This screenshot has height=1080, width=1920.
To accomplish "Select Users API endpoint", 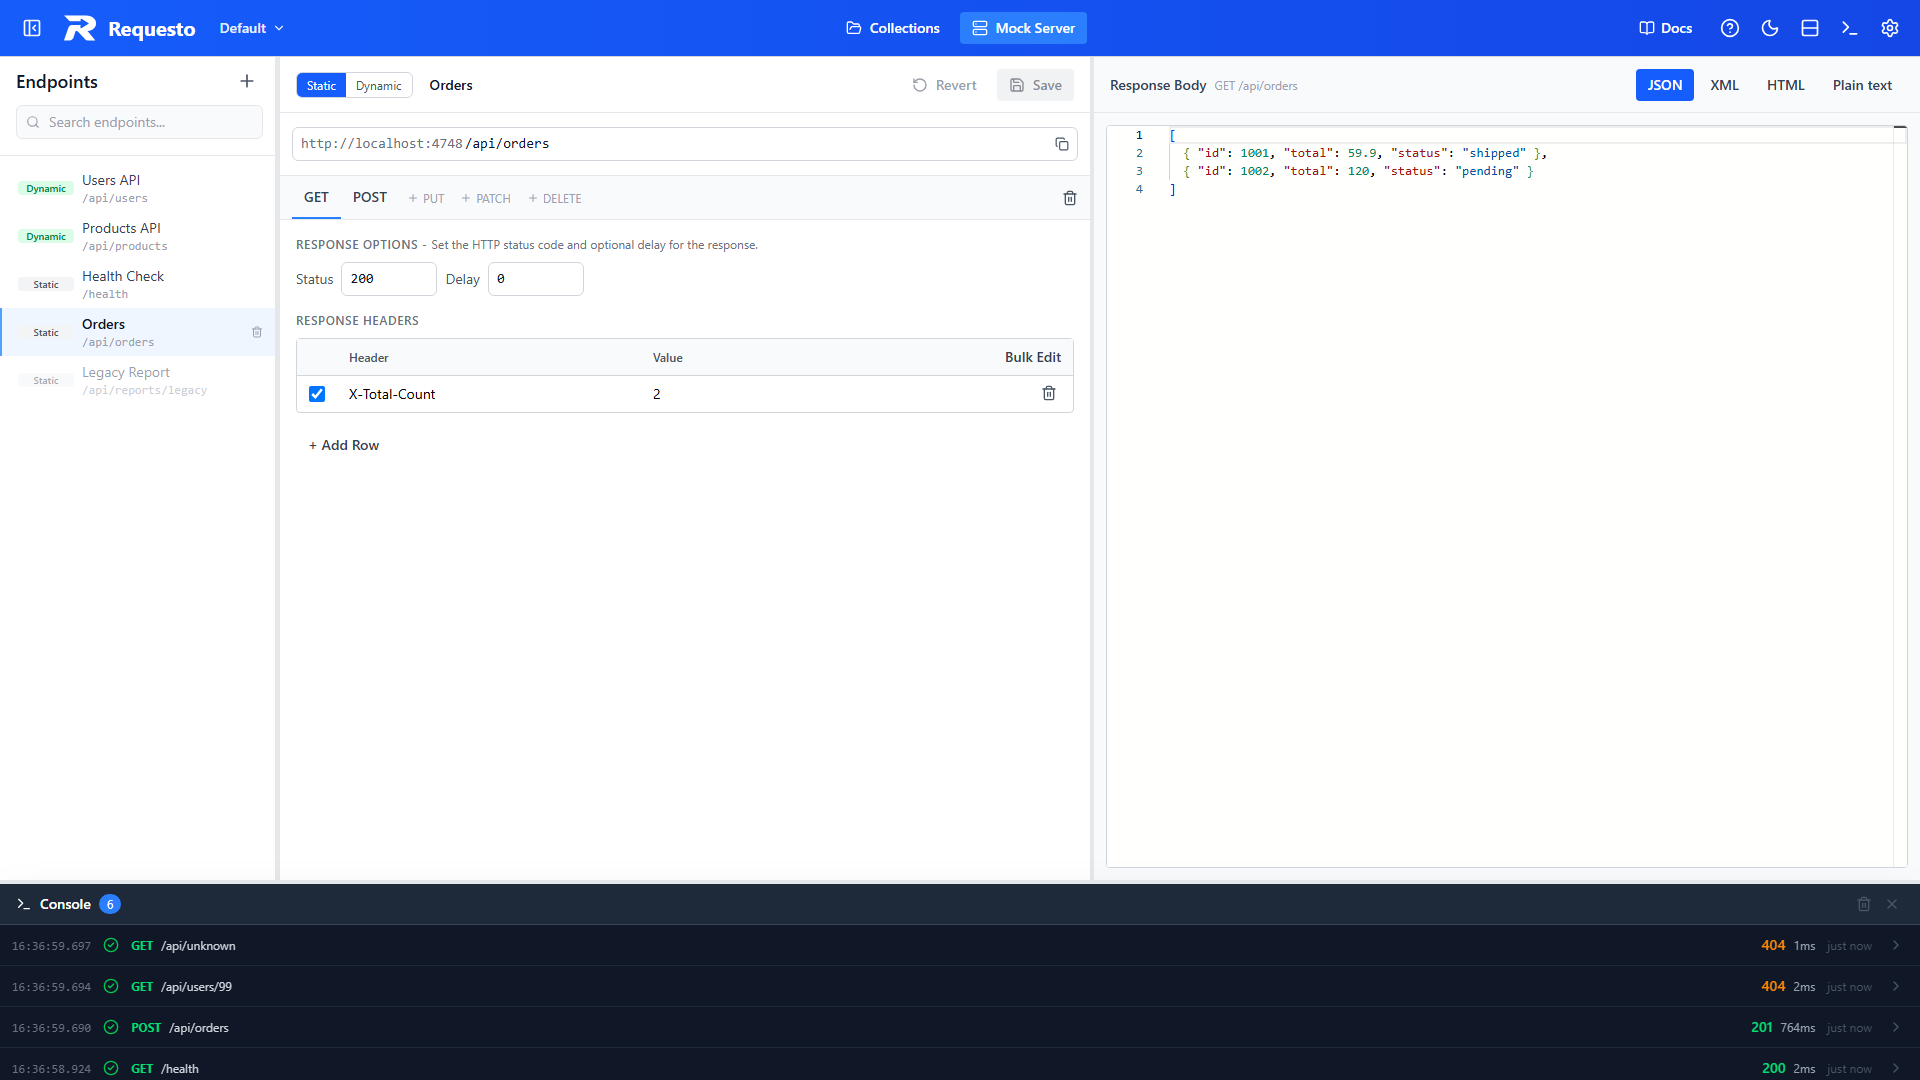I will (137, 188).
